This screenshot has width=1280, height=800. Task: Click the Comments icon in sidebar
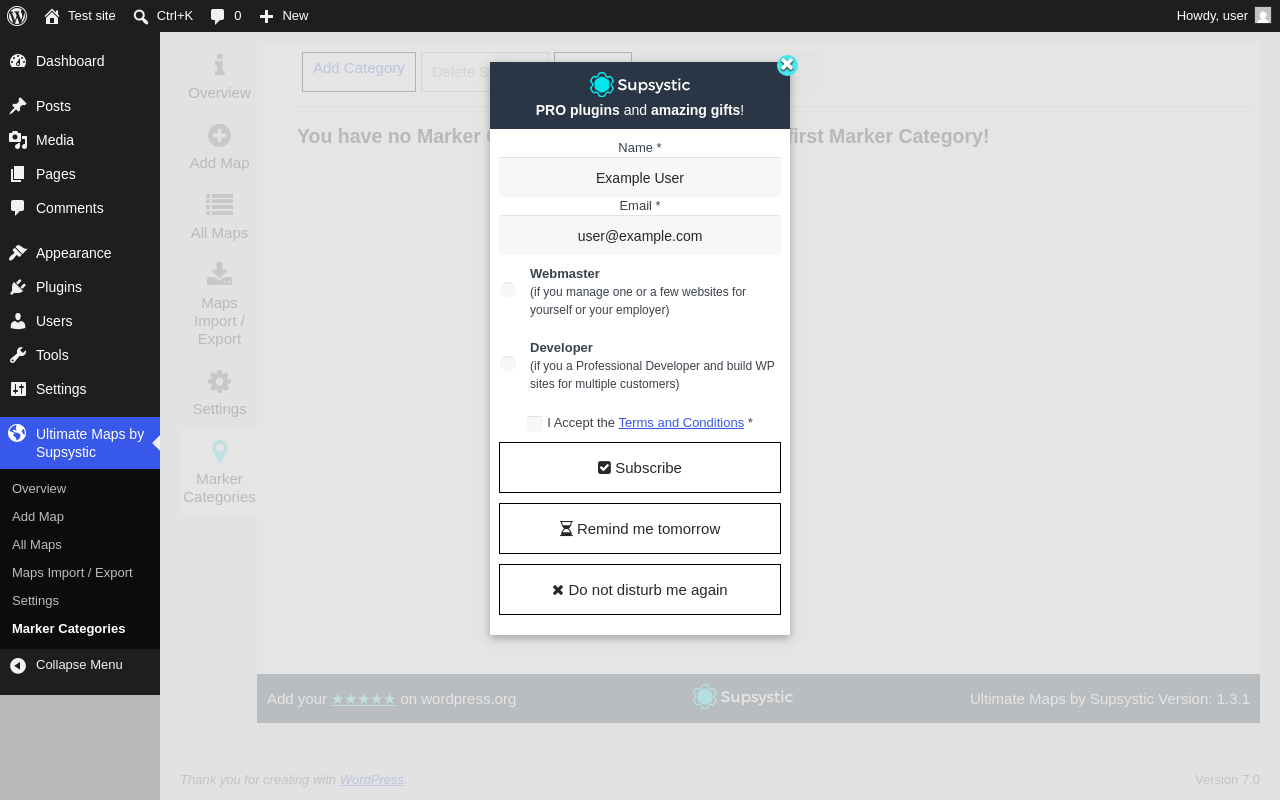pyautogui.click(x=18, y=208)
